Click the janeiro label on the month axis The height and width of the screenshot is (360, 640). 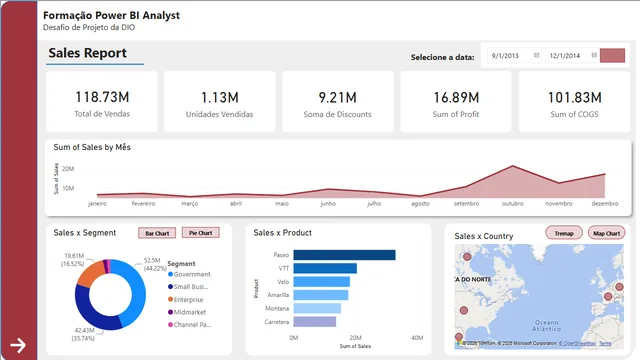click(97, 203)
